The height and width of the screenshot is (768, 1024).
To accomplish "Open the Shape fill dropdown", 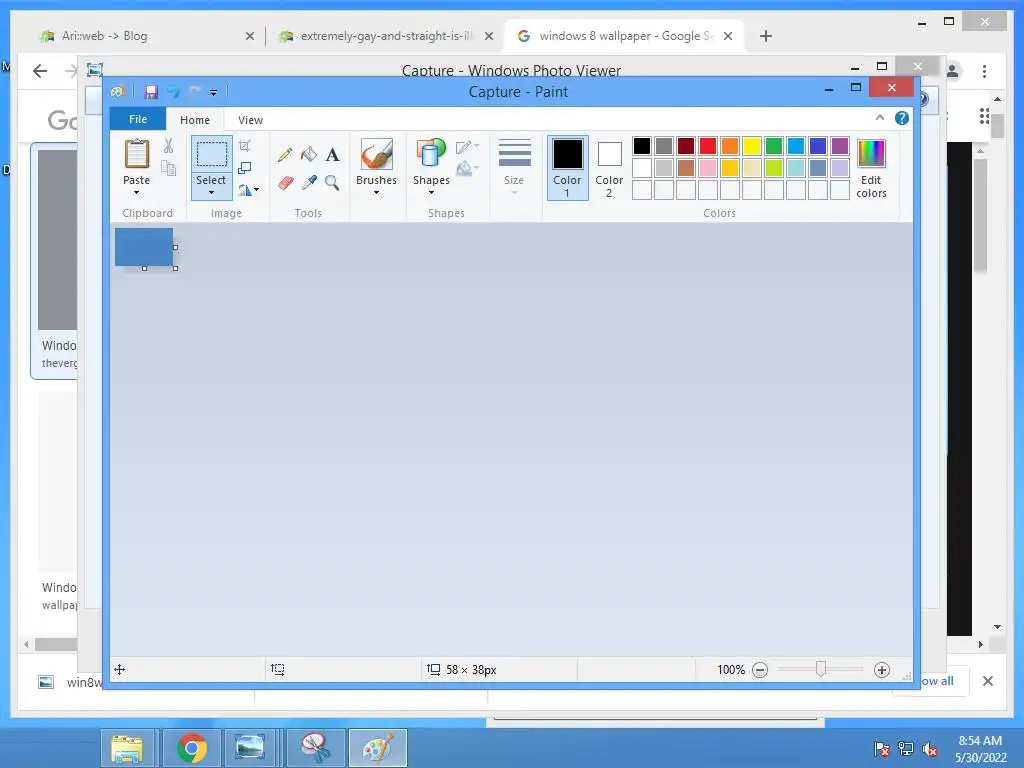I will tap(468, 169).
